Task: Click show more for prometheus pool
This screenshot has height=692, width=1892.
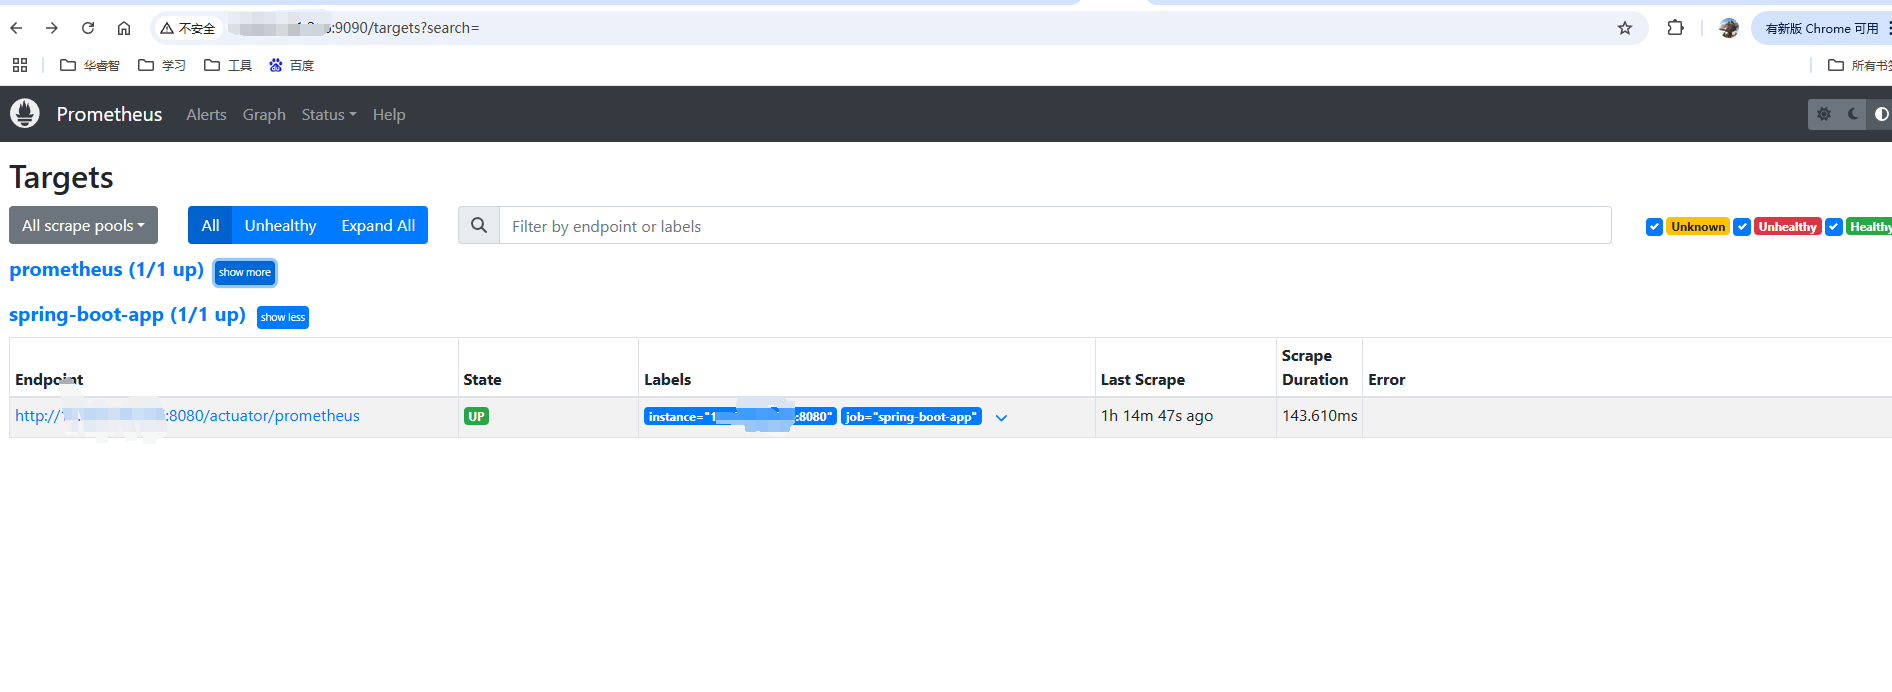Action: click(x=245, y=272)
